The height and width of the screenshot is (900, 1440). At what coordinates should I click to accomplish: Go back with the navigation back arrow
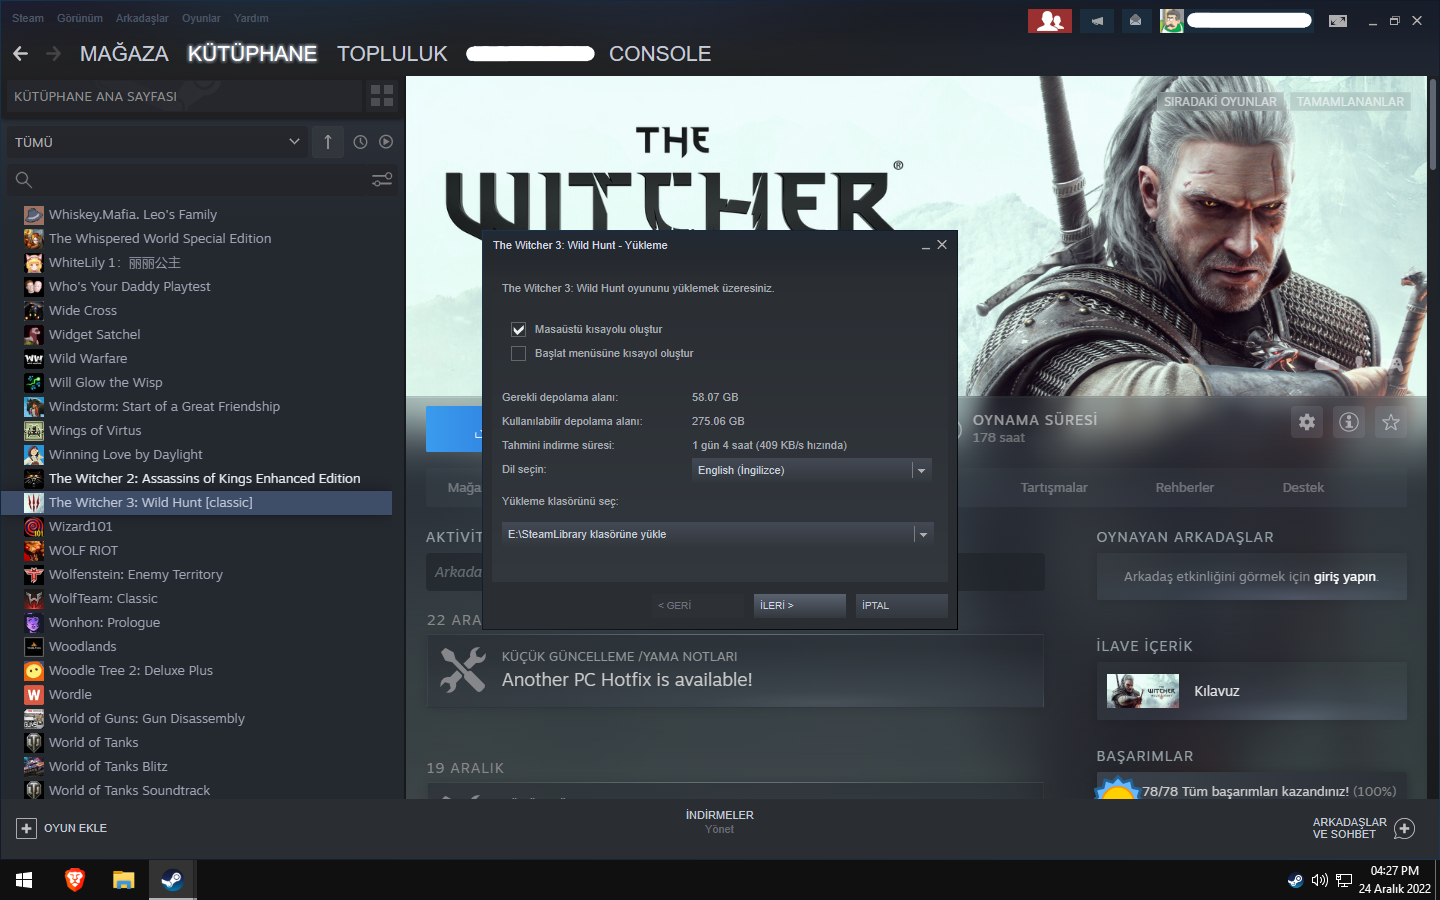21,53
